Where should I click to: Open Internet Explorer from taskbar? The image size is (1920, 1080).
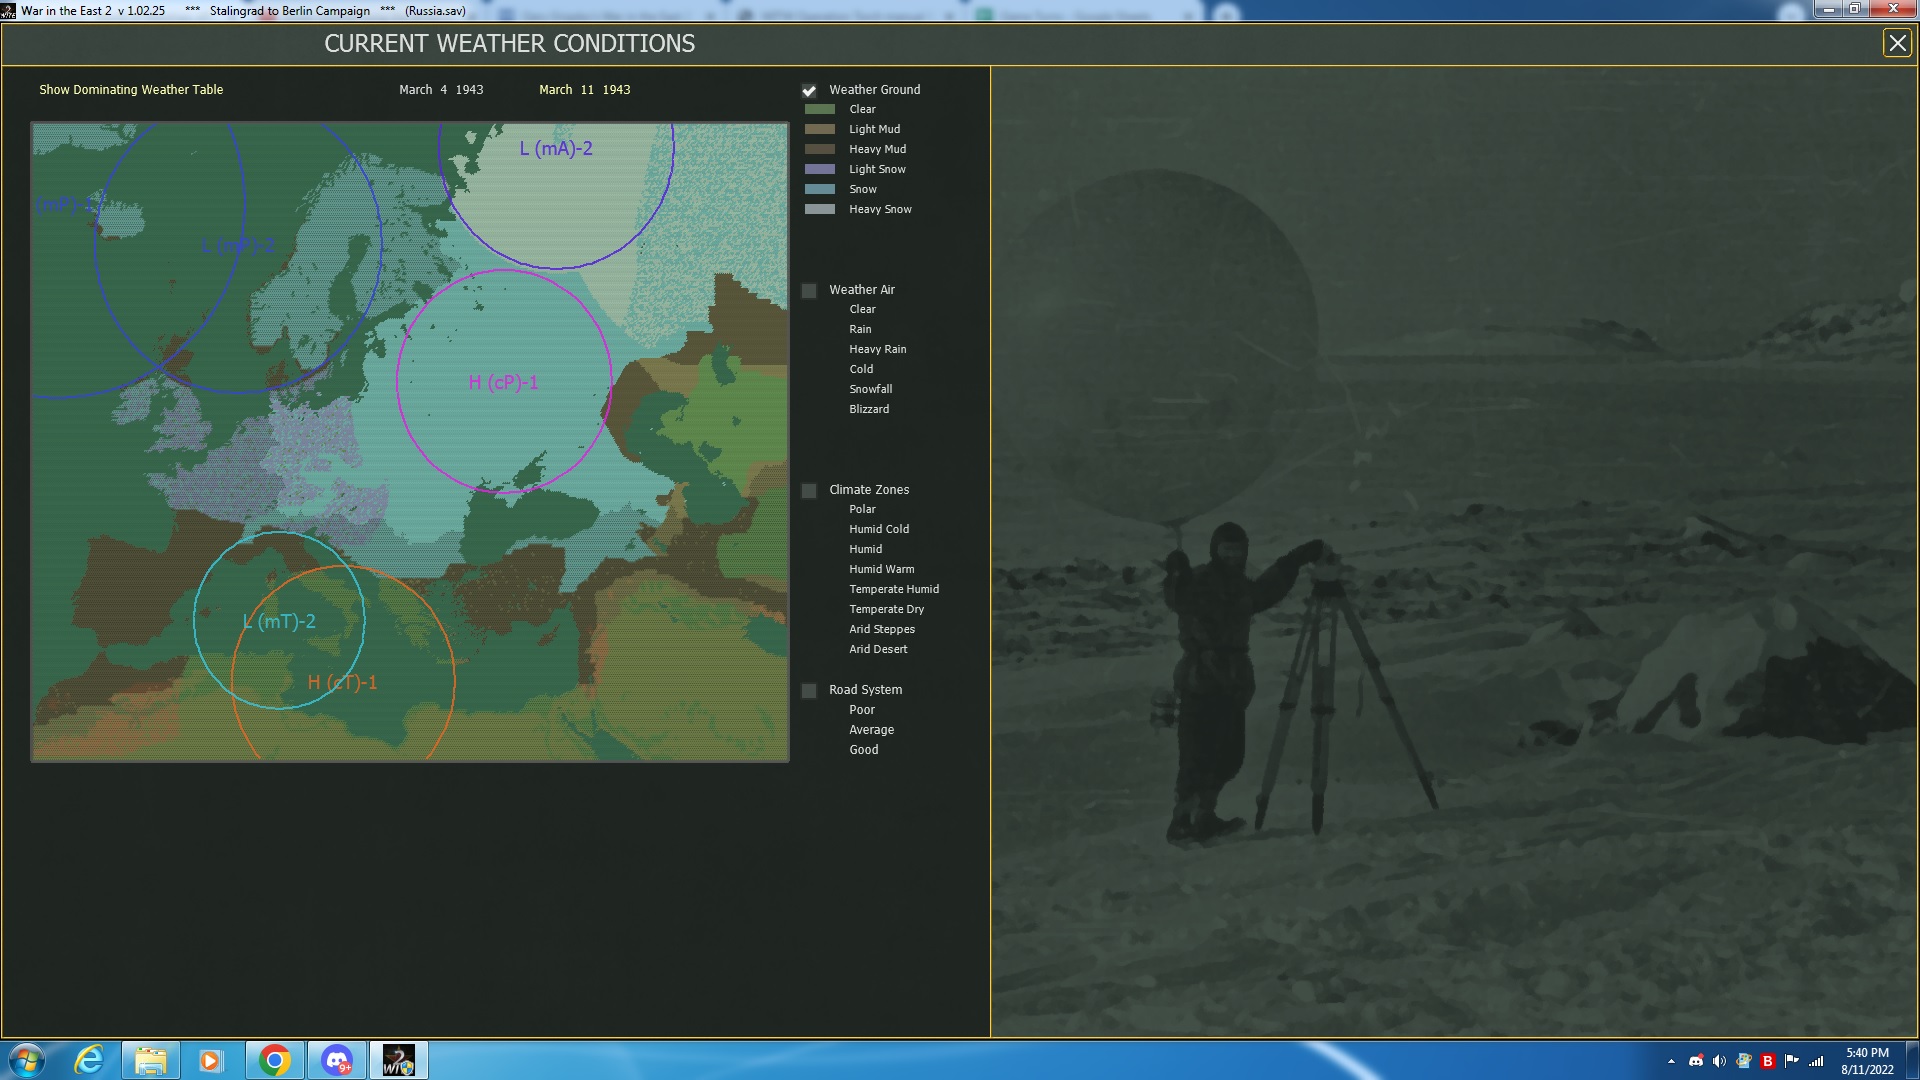pos(90,1060)
